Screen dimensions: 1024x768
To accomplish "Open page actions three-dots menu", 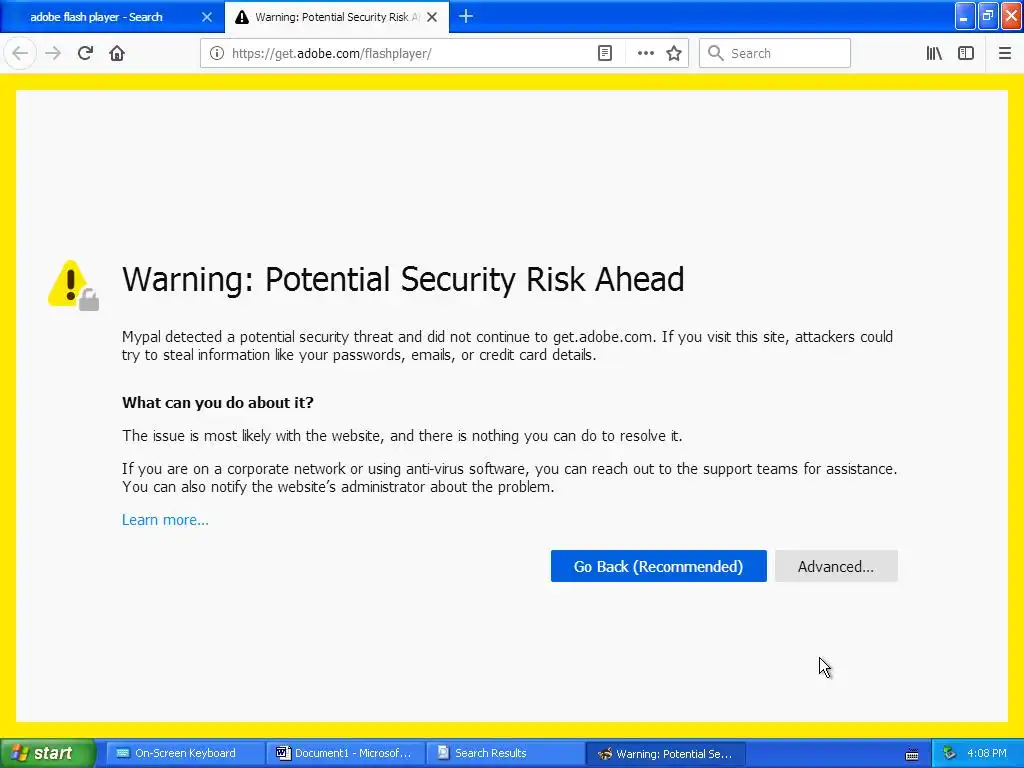I will [x=645, y=54].
